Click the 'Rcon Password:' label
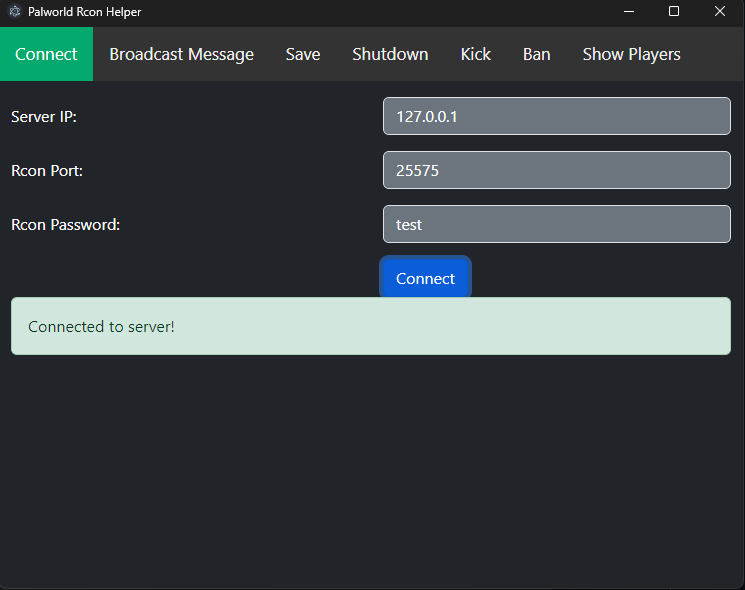Screen dimensions: 745x590 (x=66, y=225)
